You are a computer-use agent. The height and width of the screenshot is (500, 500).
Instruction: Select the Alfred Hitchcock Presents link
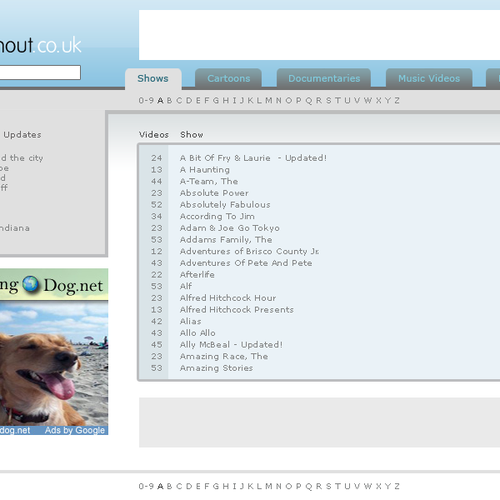[x=237, y=310]
